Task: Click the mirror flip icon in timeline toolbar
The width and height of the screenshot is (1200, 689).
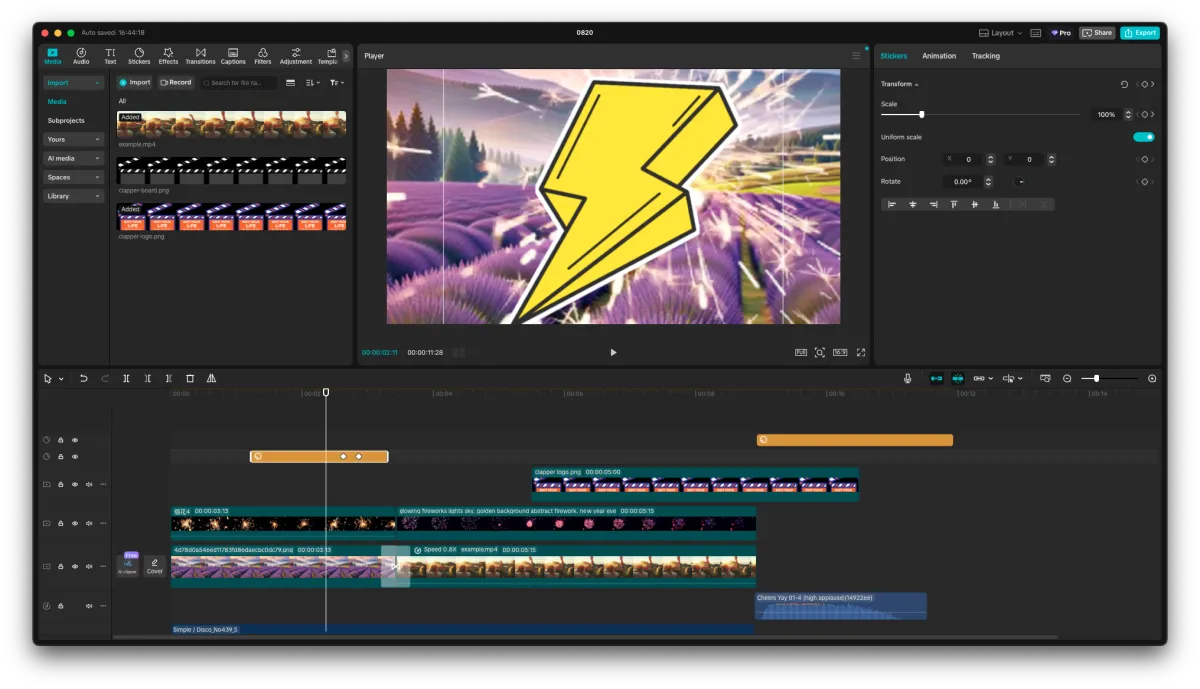Action: point(211,379)
